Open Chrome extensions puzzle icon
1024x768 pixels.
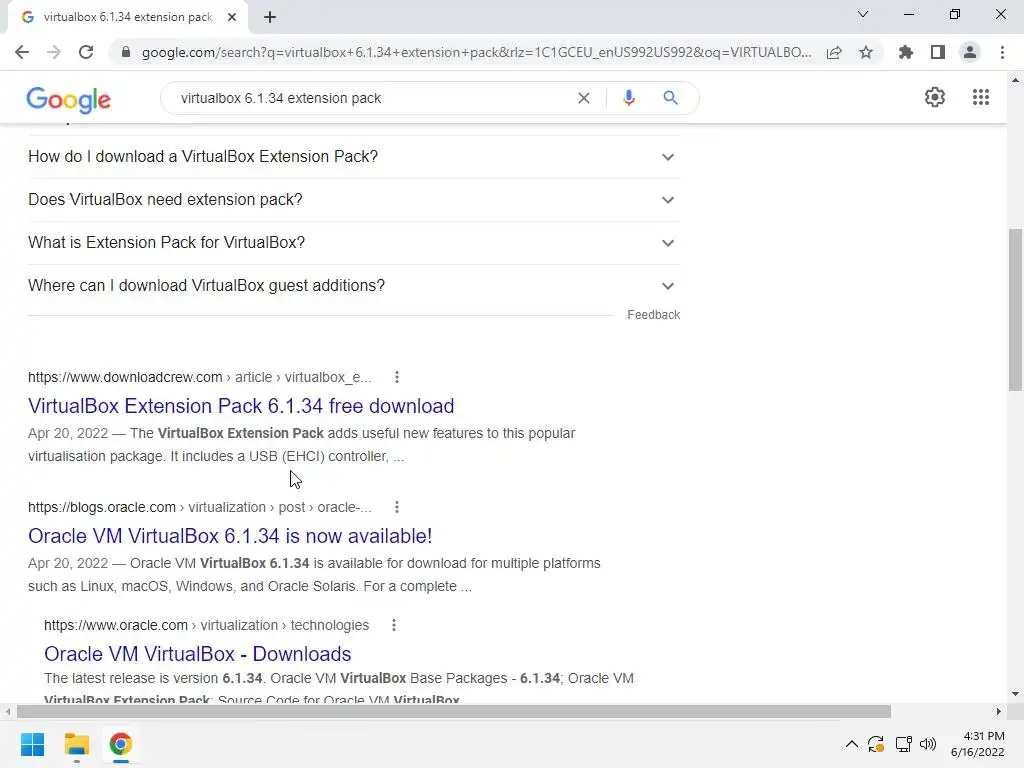(906, 52)
